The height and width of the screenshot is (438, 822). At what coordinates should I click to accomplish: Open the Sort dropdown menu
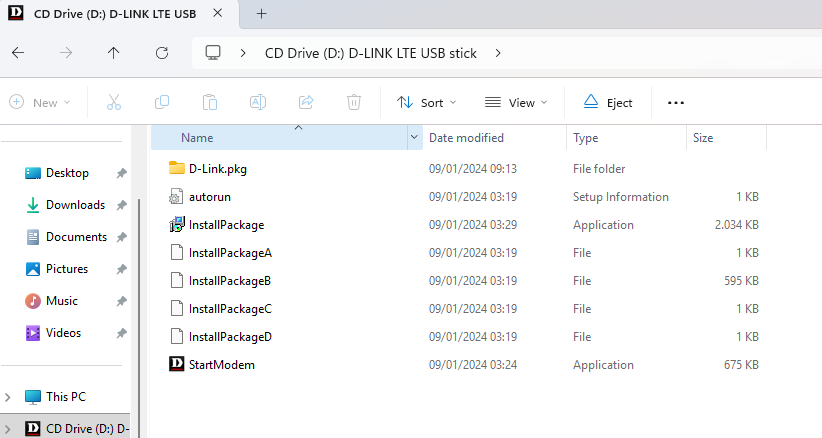426,102
